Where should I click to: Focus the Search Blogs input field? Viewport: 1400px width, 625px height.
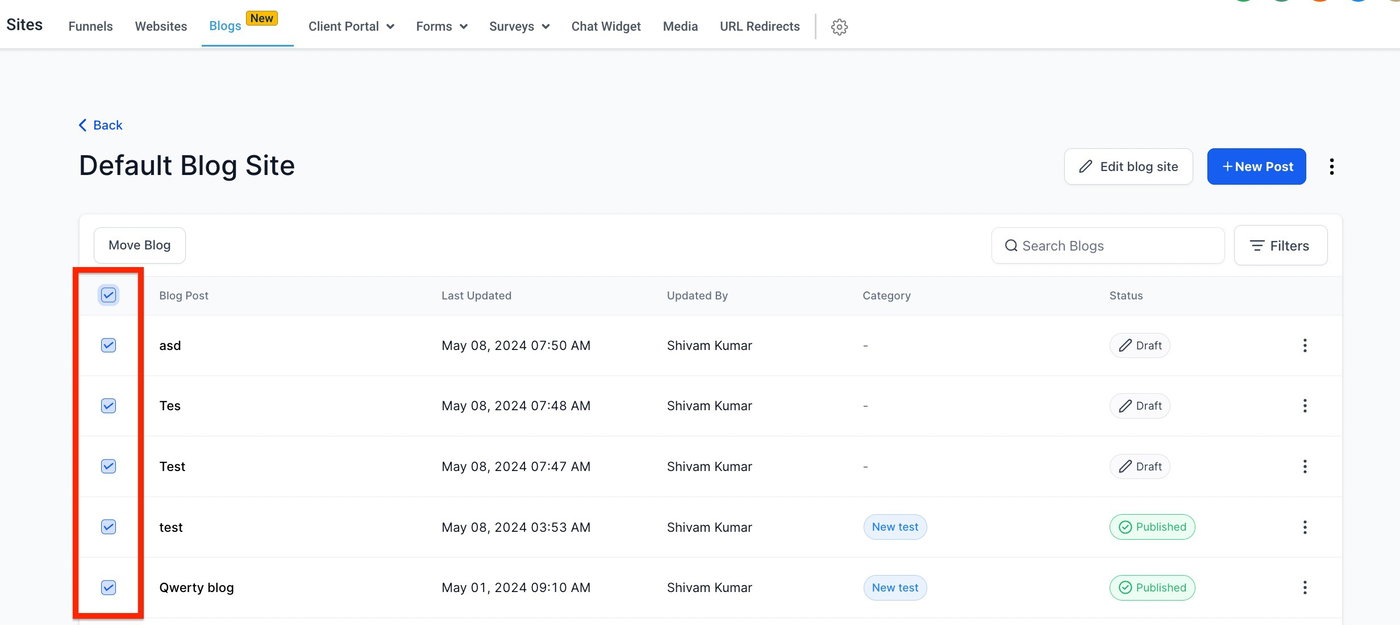pyautogui.click(x=1115, y=246)
